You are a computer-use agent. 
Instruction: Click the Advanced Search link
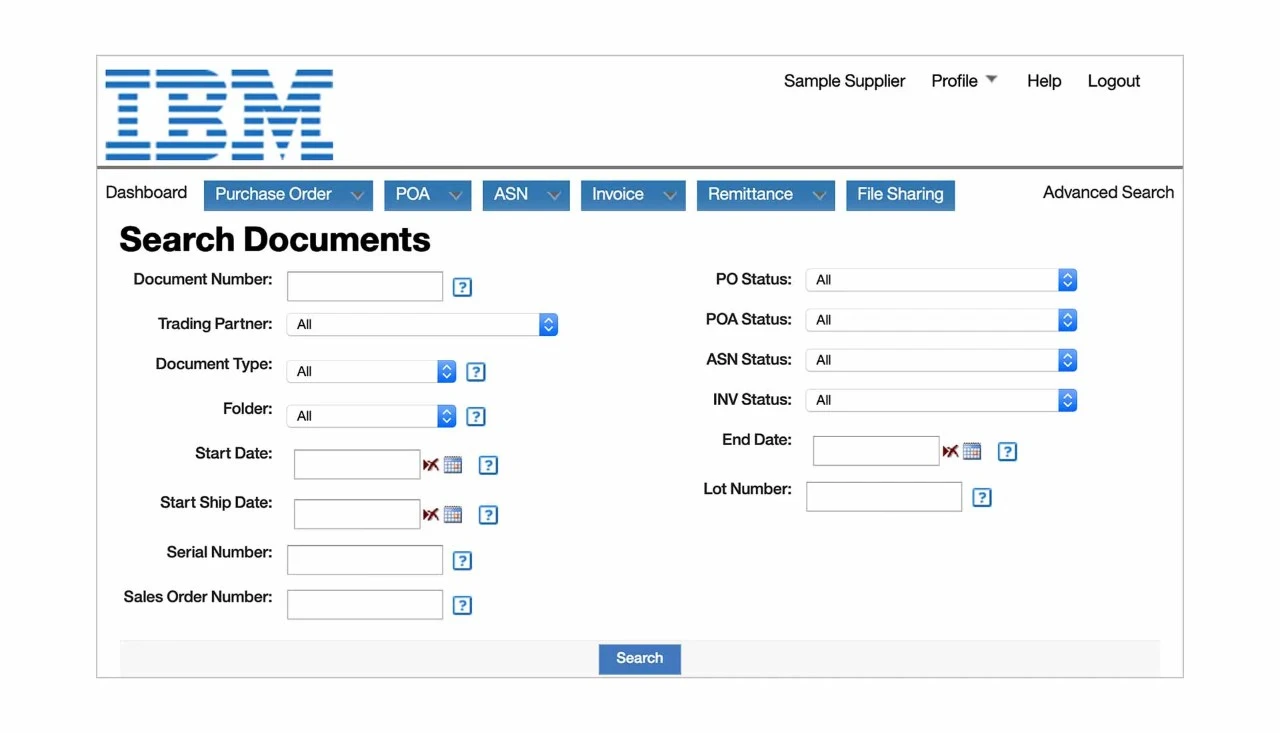pos(1108,193)
